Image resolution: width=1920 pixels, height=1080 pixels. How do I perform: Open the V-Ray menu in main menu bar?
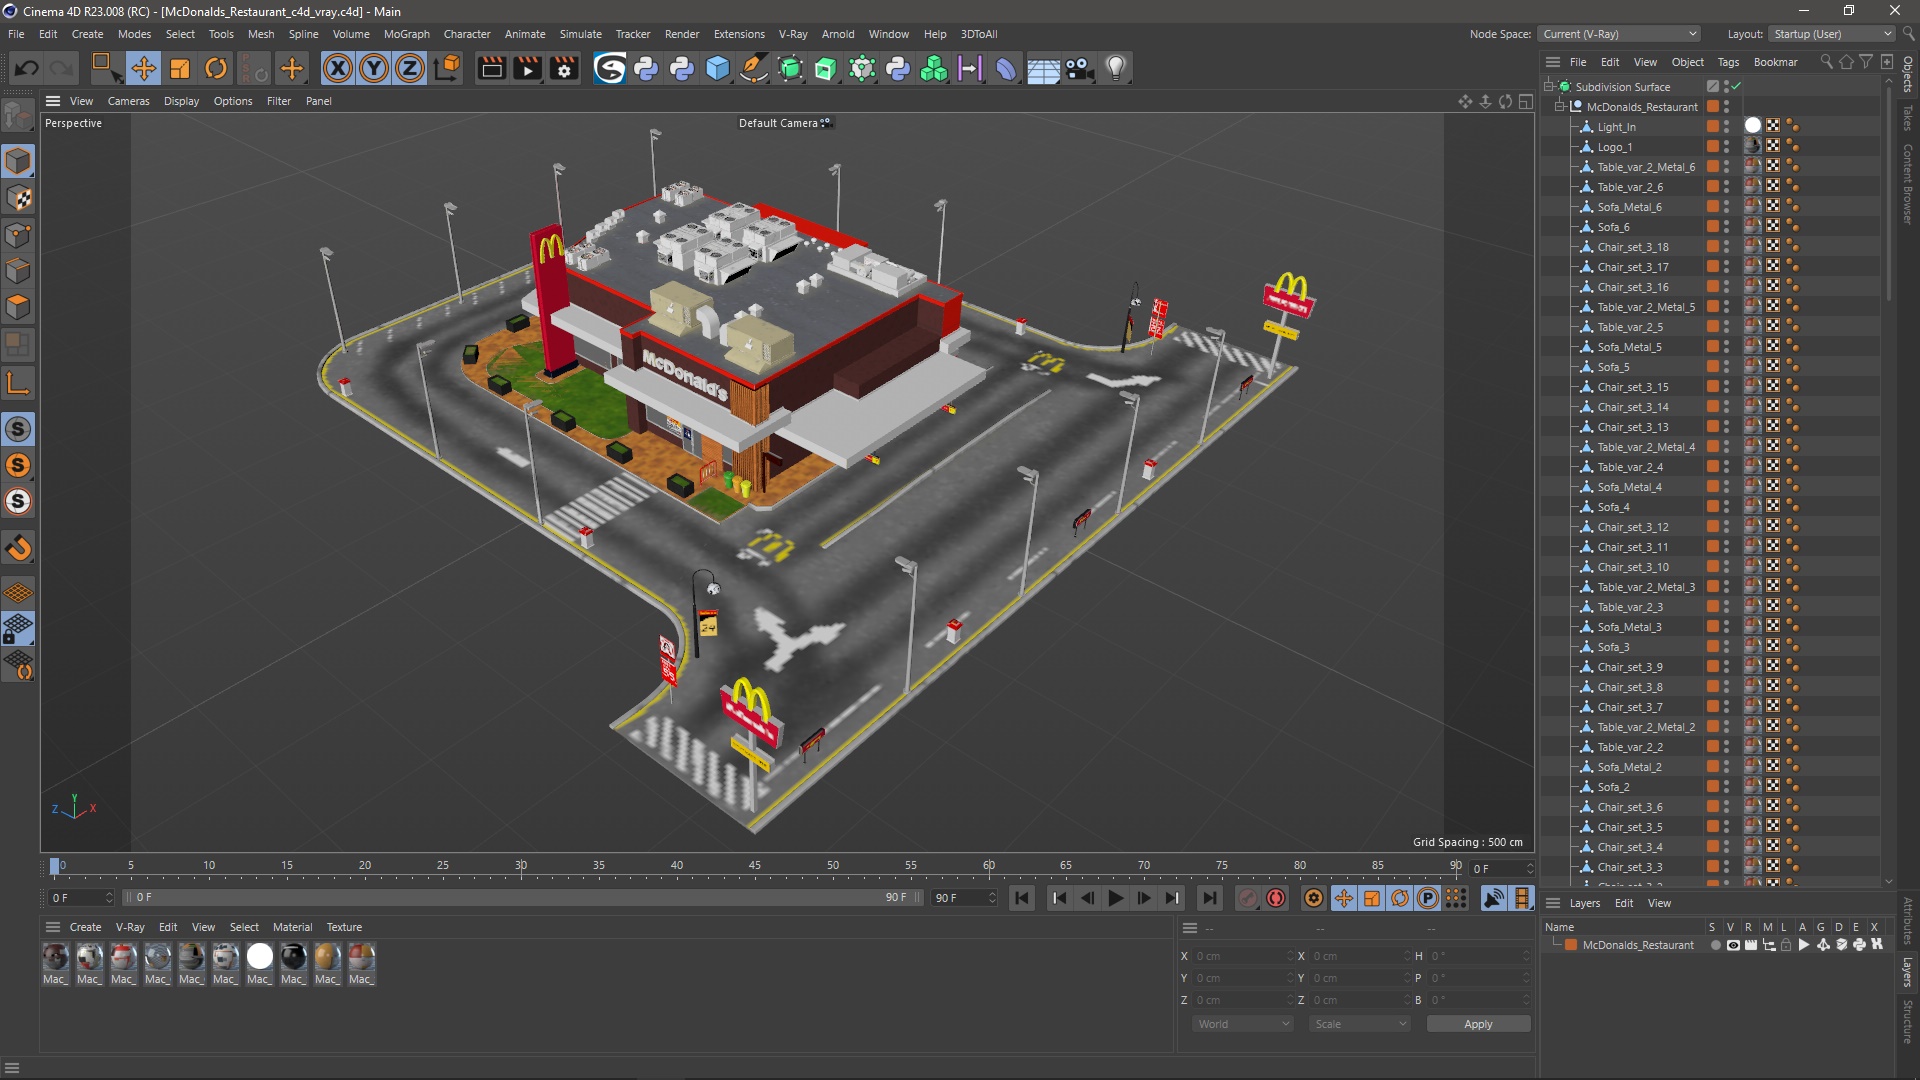click(793, 34)
